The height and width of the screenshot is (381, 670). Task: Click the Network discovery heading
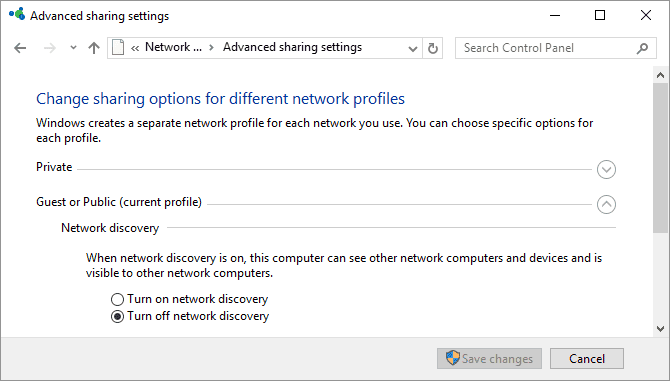tap(110, 228)
